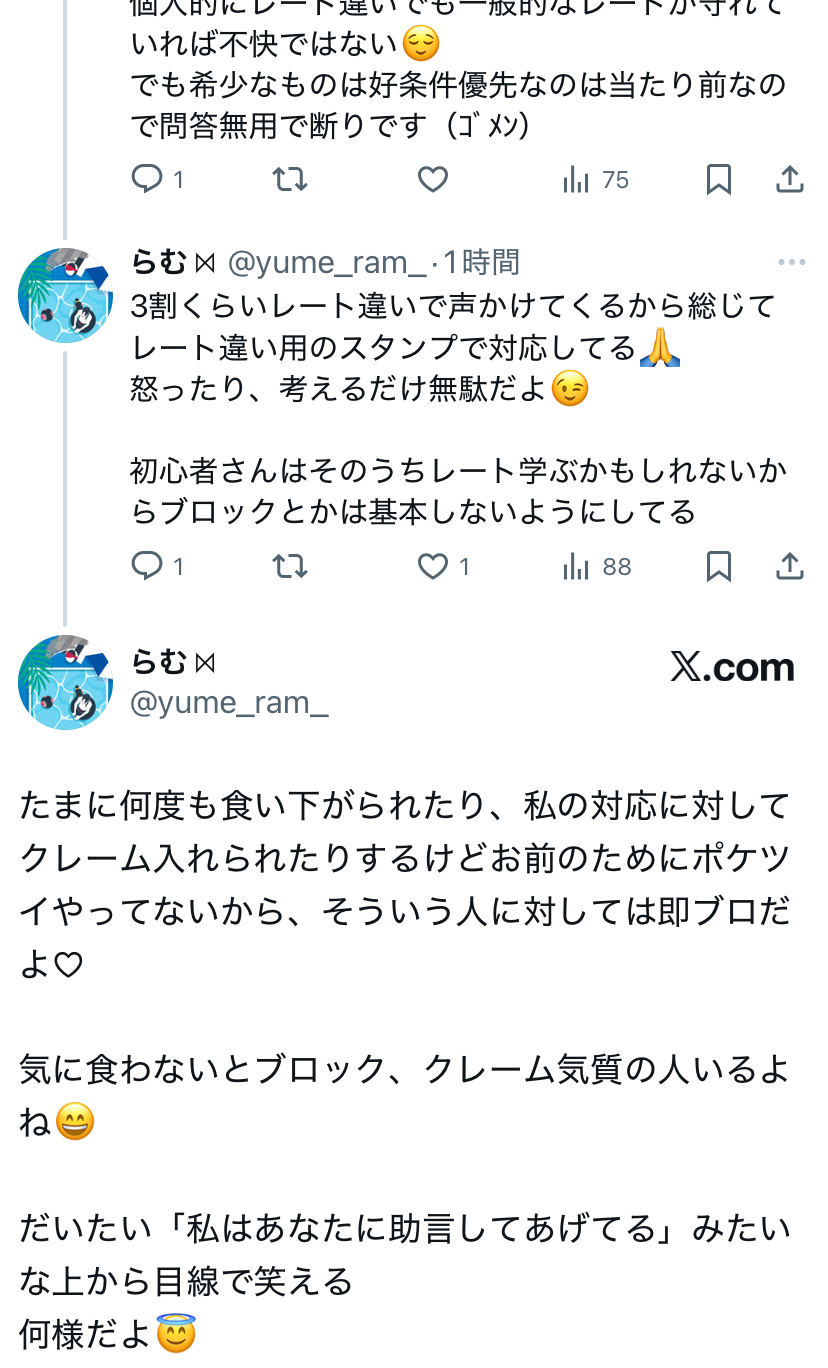828x1368 pixels.
Task: Like the tweet with 75 views
Action: click(x=432, y=180)
